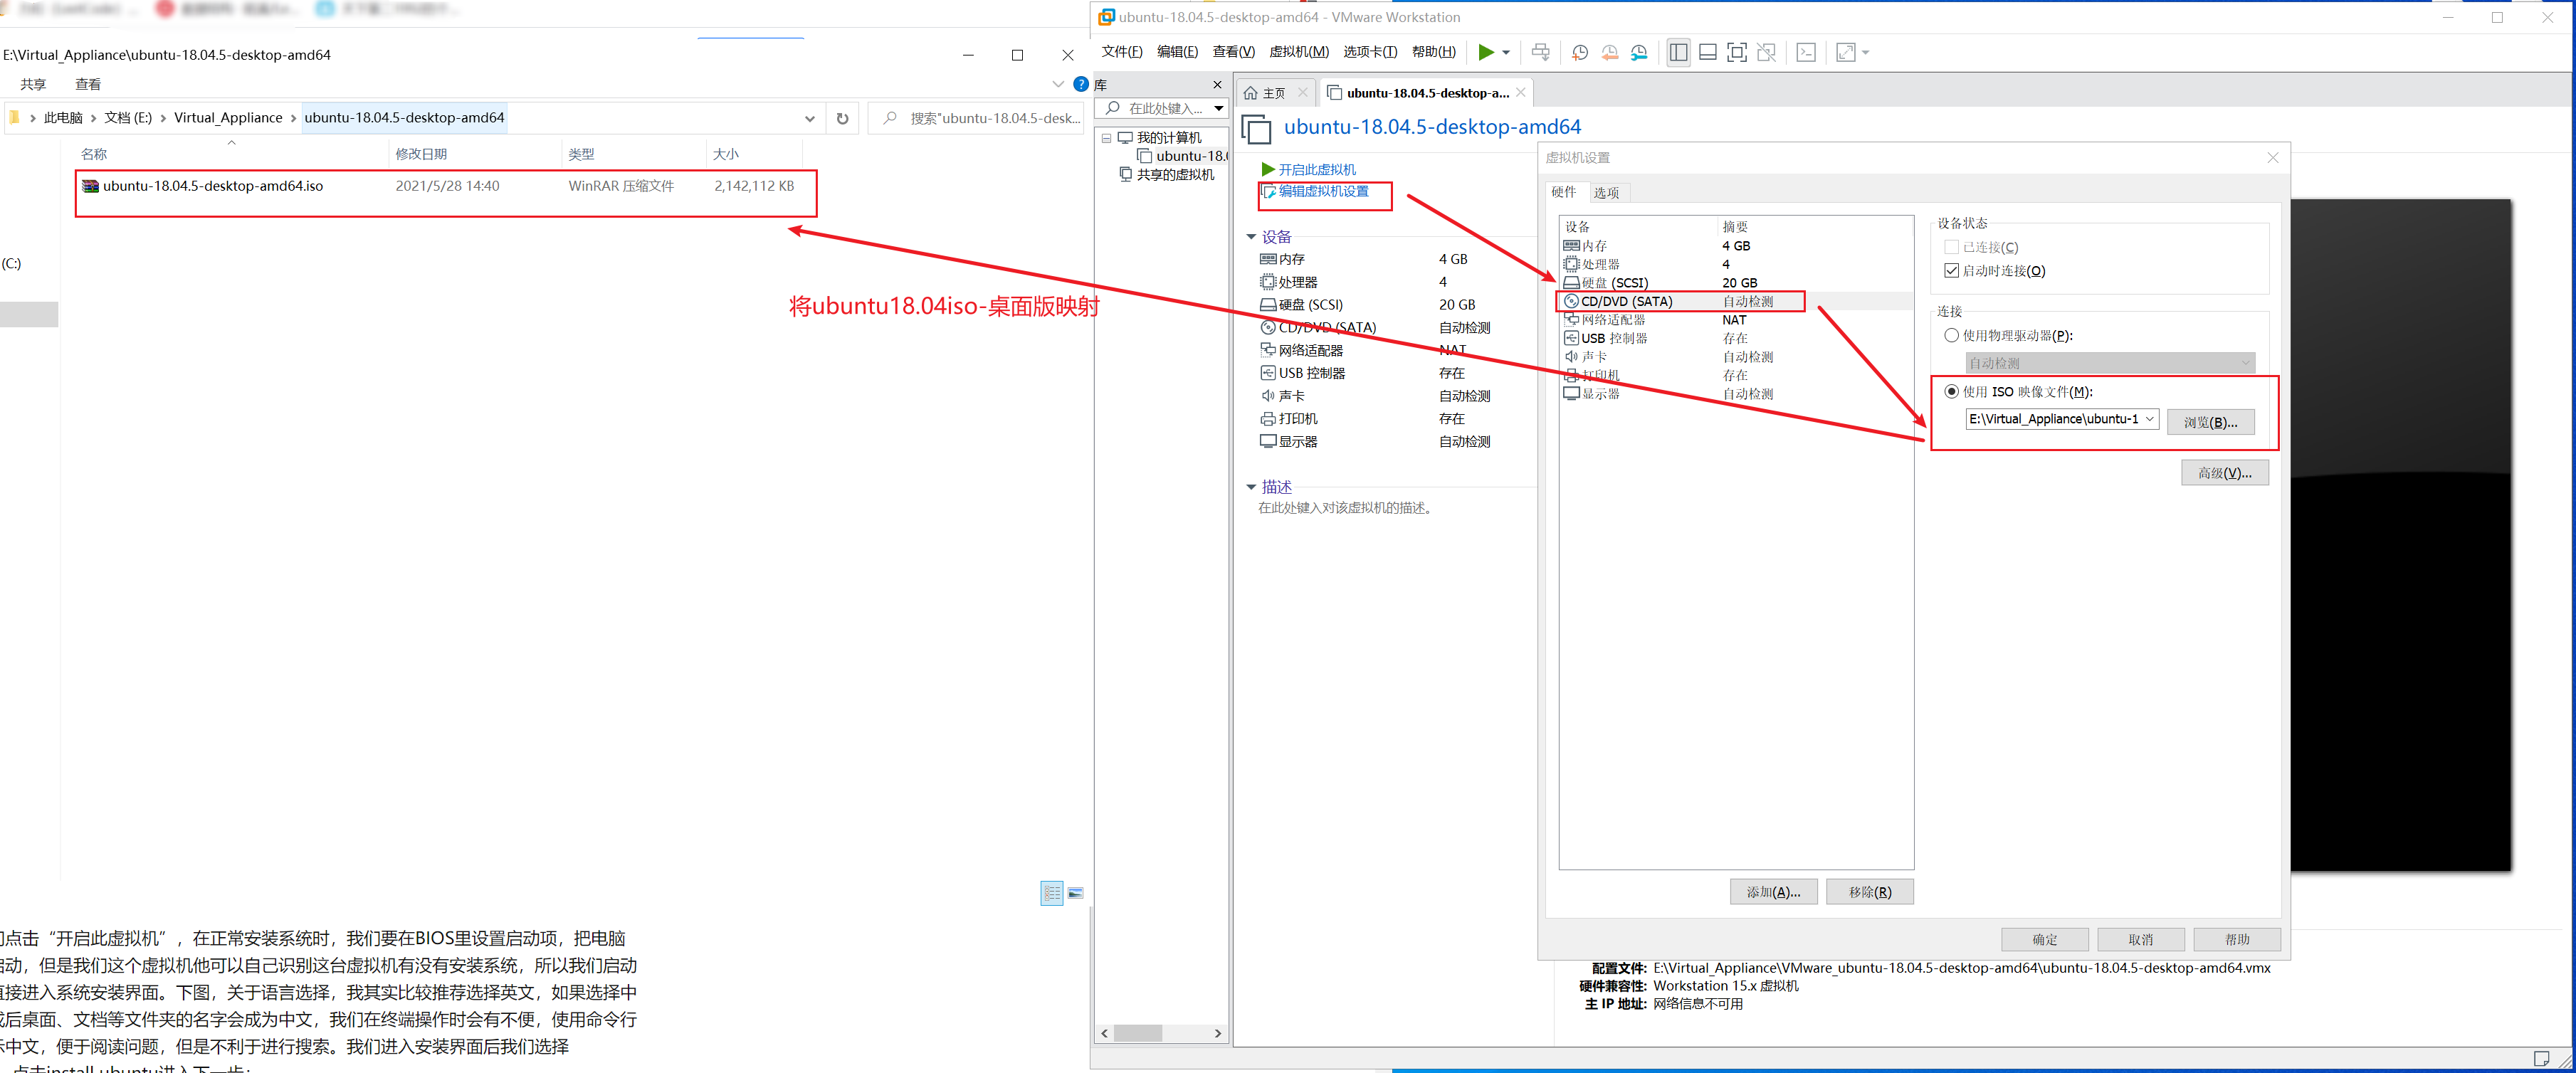
Task: Open the Snapshot Manager wrench-clock icon
Action: pyautogui.click(x=1639, y=52)
